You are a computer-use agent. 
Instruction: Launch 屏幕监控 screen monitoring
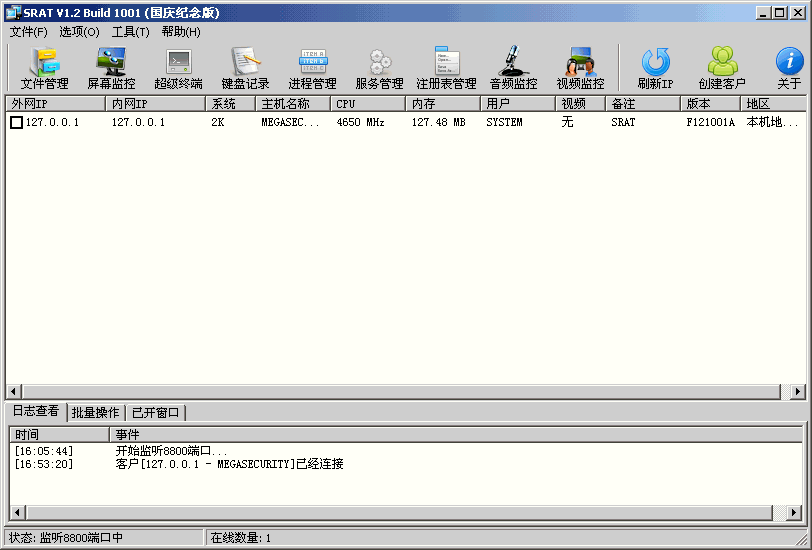click(x=111, y=68)
